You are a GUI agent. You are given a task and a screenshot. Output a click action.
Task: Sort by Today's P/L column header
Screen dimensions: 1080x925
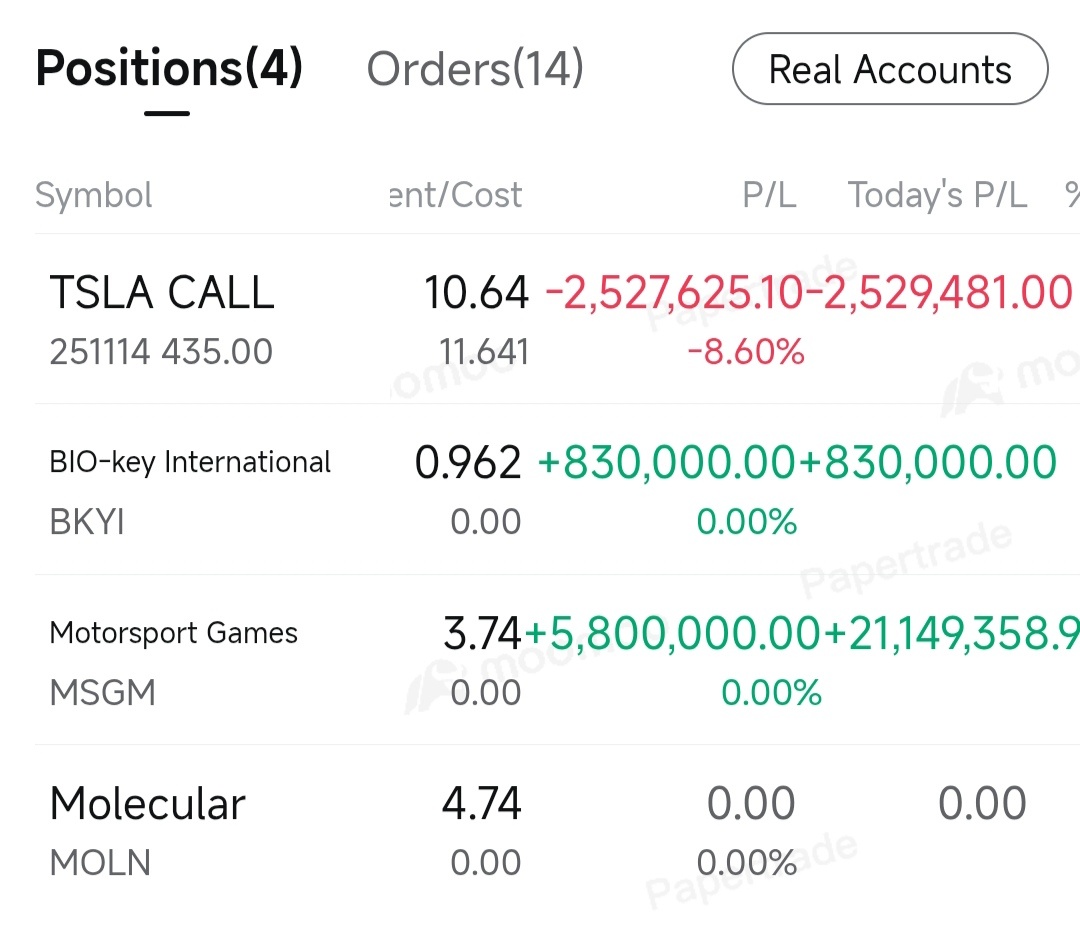click(937, 195)
